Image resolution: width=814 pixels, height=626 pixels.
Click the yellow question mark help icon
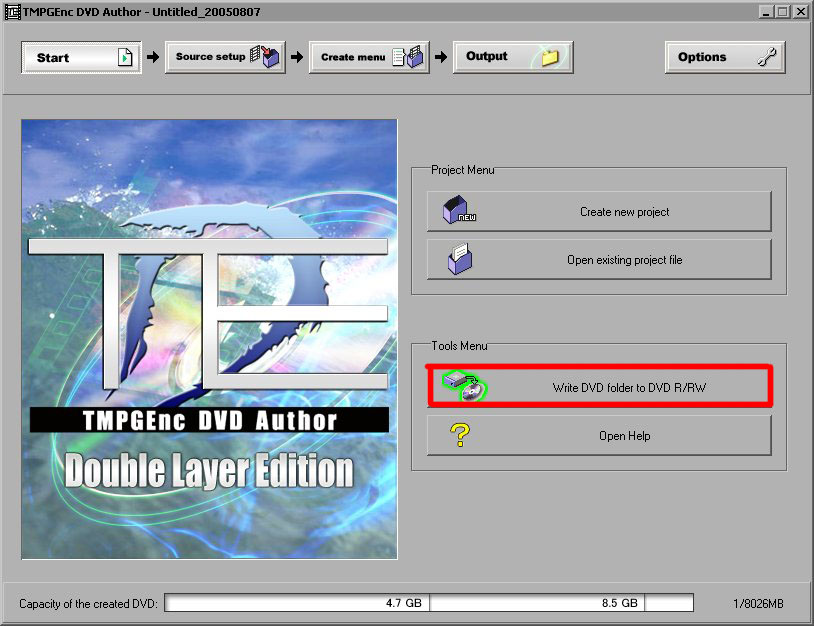[460, 435]
